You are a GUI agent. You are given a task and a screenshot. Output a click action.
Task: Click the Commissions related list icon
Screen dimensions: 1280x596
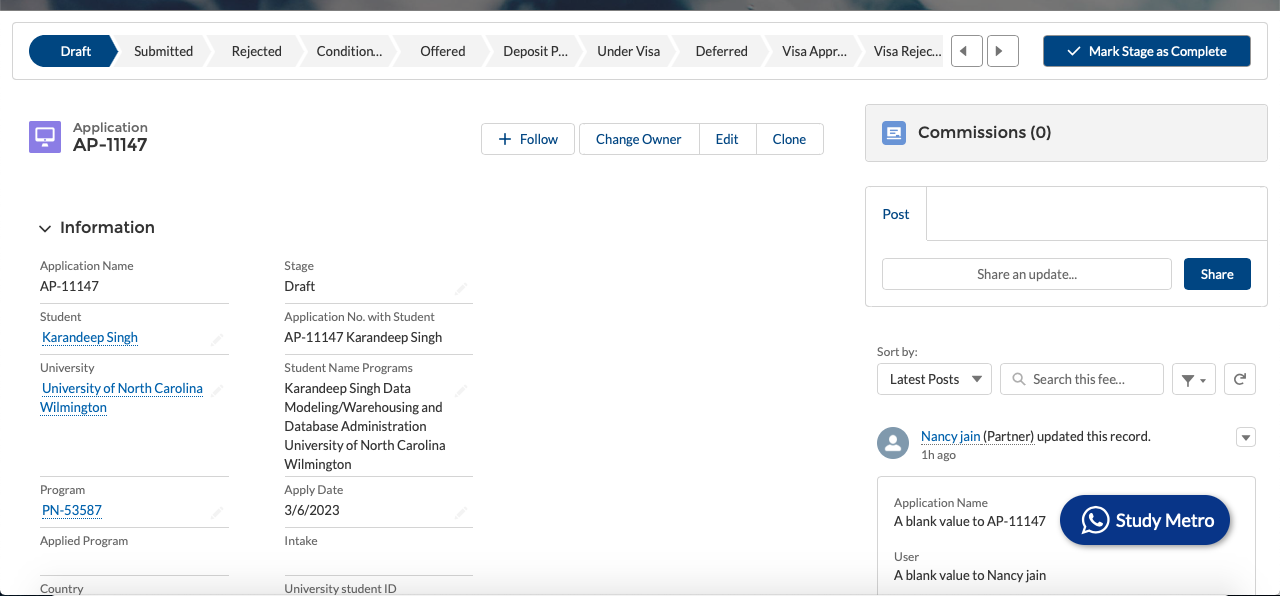(894, 132)
